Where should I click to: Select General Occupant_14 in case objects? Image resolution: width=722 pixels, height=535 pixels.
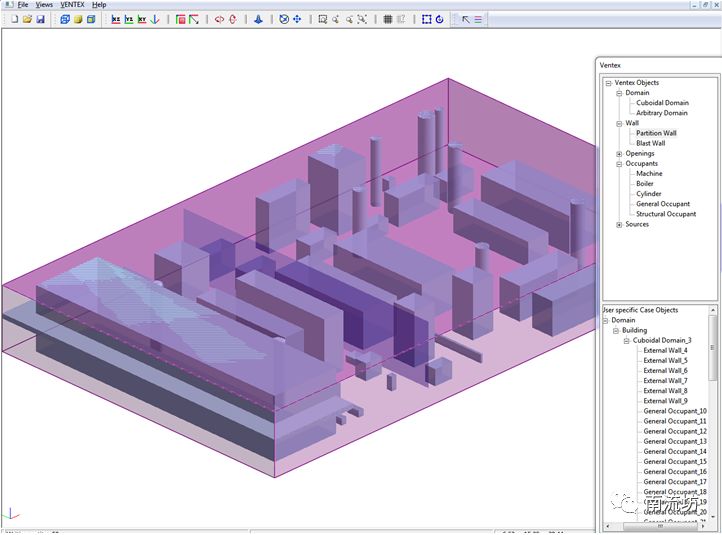click(x=675, y=452)
